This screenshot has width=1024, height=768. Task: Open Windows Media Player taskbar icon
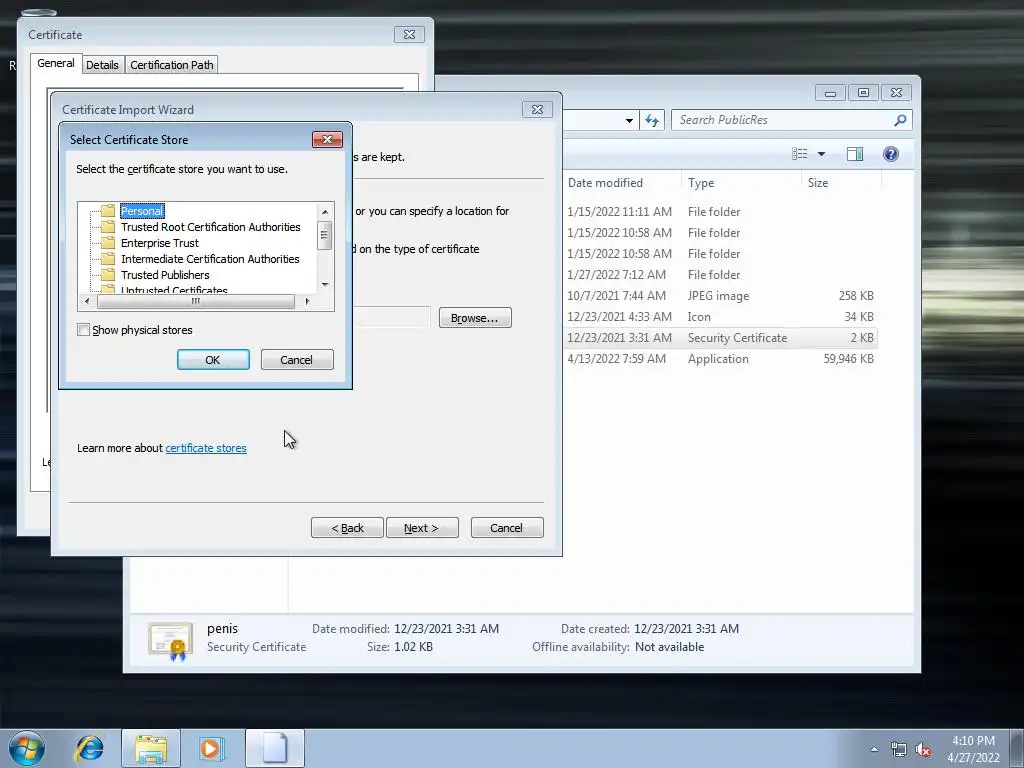coord(211,748)
